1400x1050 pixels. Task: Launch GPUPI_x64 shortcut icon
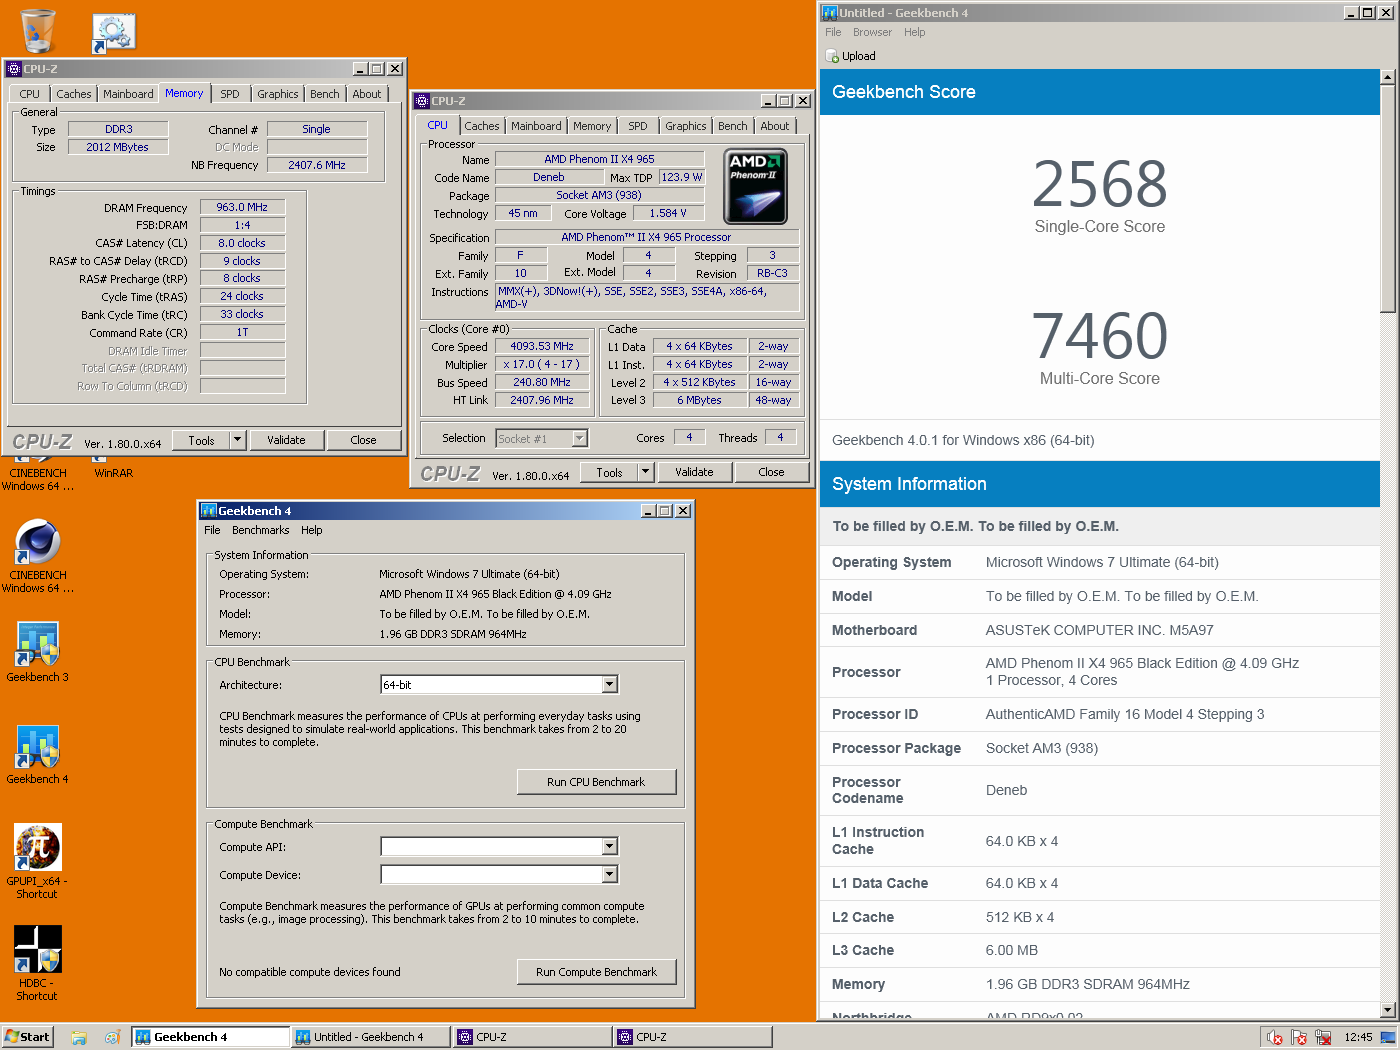pos(38,848)
